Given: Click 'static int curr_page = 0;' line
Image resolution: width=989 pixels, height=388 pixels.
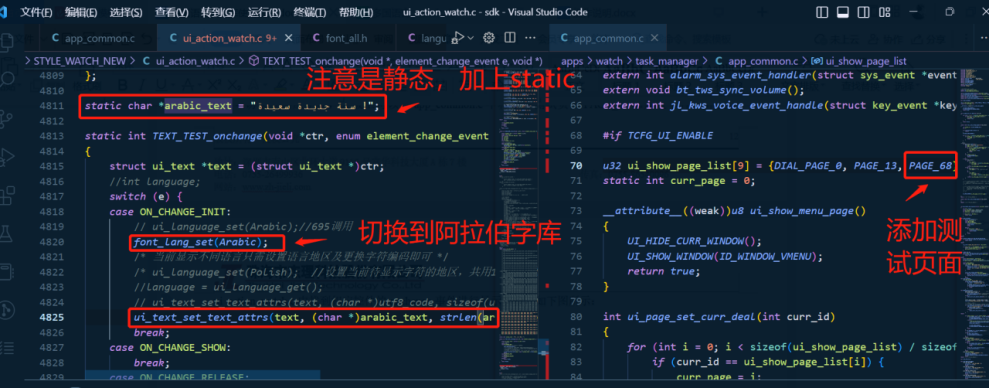Looking at the screenshot, I should point(679,181).
